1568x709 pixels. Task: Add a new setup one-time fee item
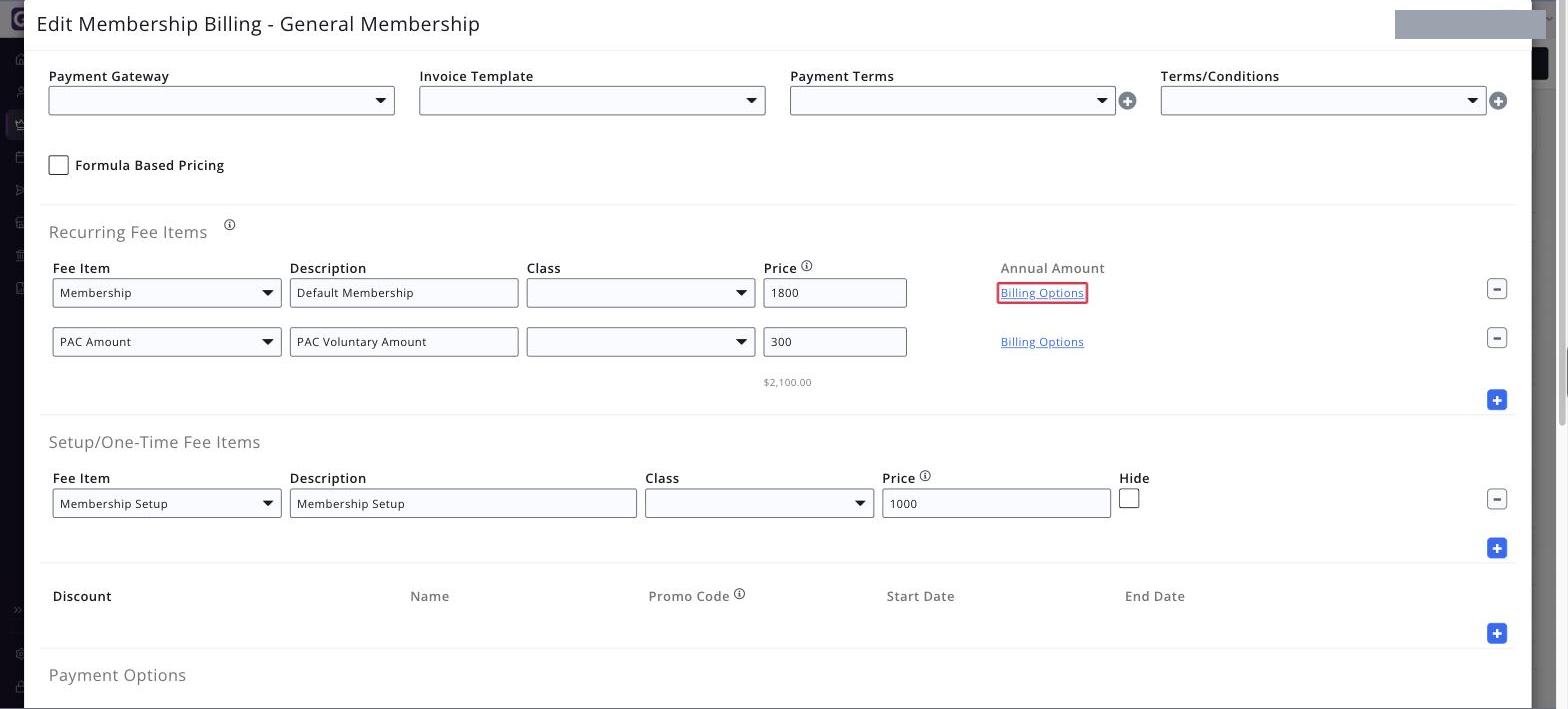coord(1497,548)
